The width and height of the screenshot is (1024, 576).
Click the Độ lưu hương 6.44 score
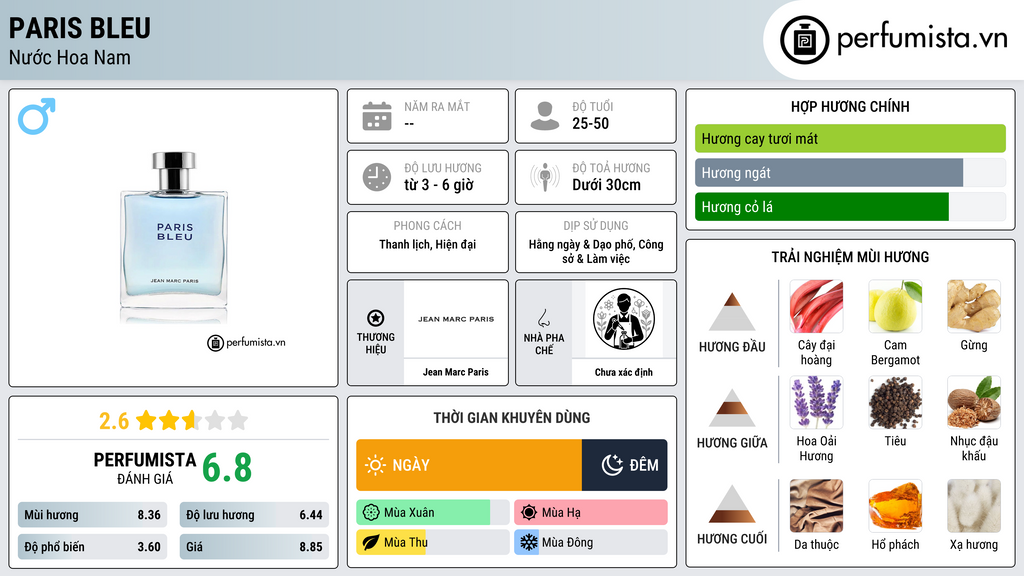pyautogui.click(x=254, y=515)
